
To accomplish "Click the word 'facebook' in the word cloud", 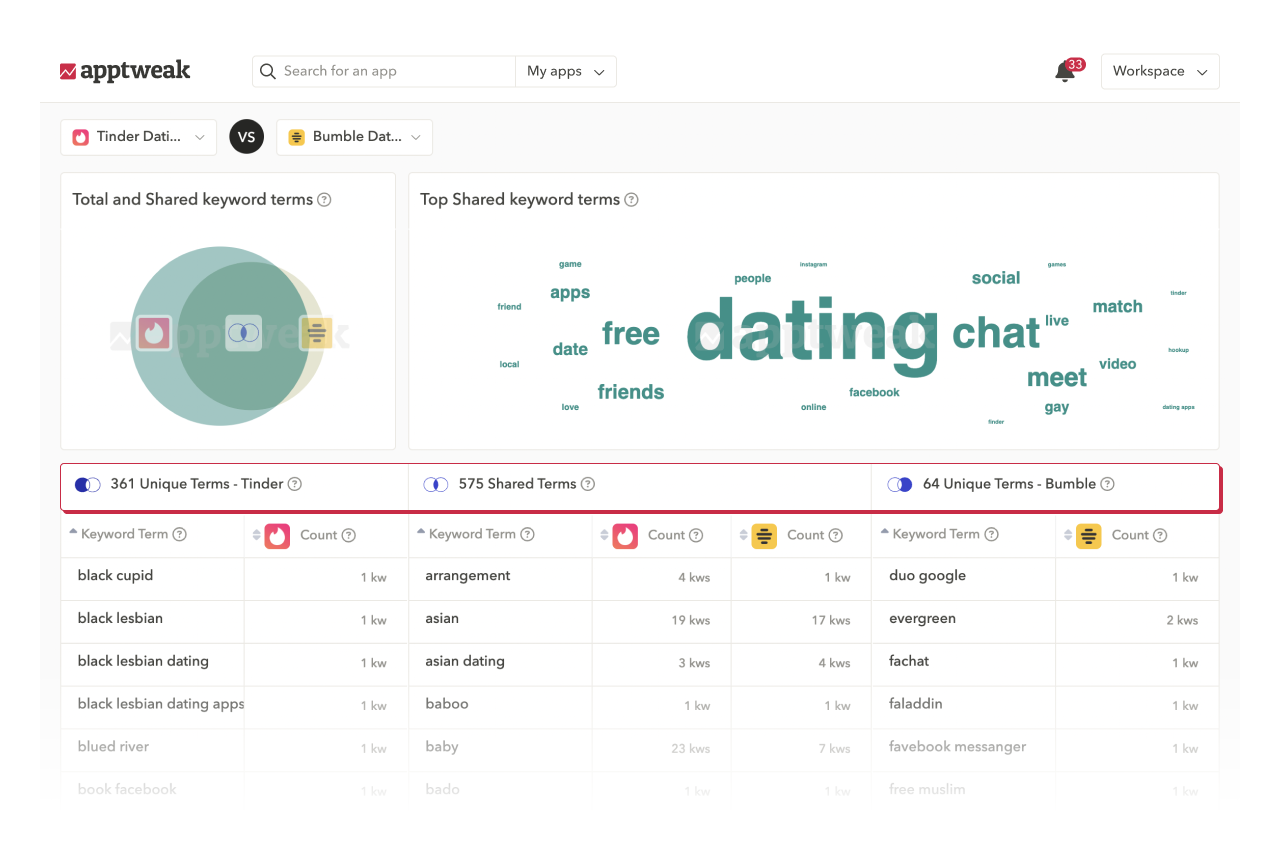I will [x=875, y=393].
